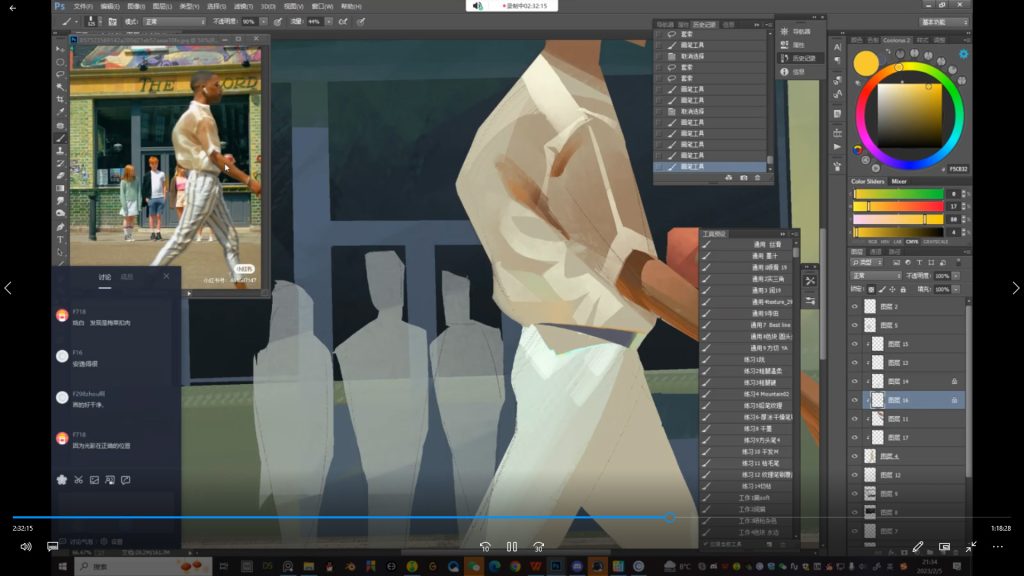Click the pen annotation icon in video player
This screenshot has height=576, width=1024.
tap(918, 547)
